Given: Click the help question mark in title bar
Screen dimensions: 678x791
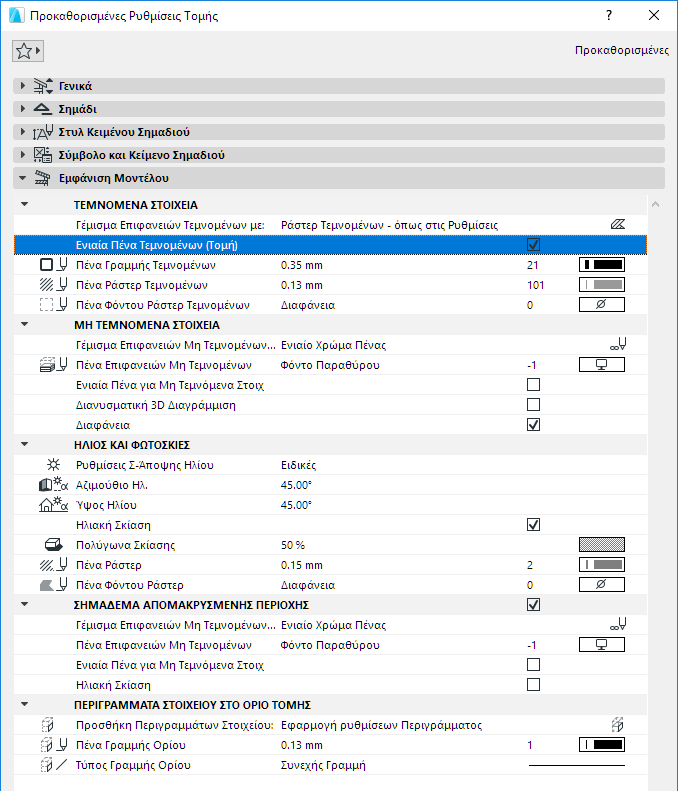Looking at the screenshot, I should (x=609, y=15).
